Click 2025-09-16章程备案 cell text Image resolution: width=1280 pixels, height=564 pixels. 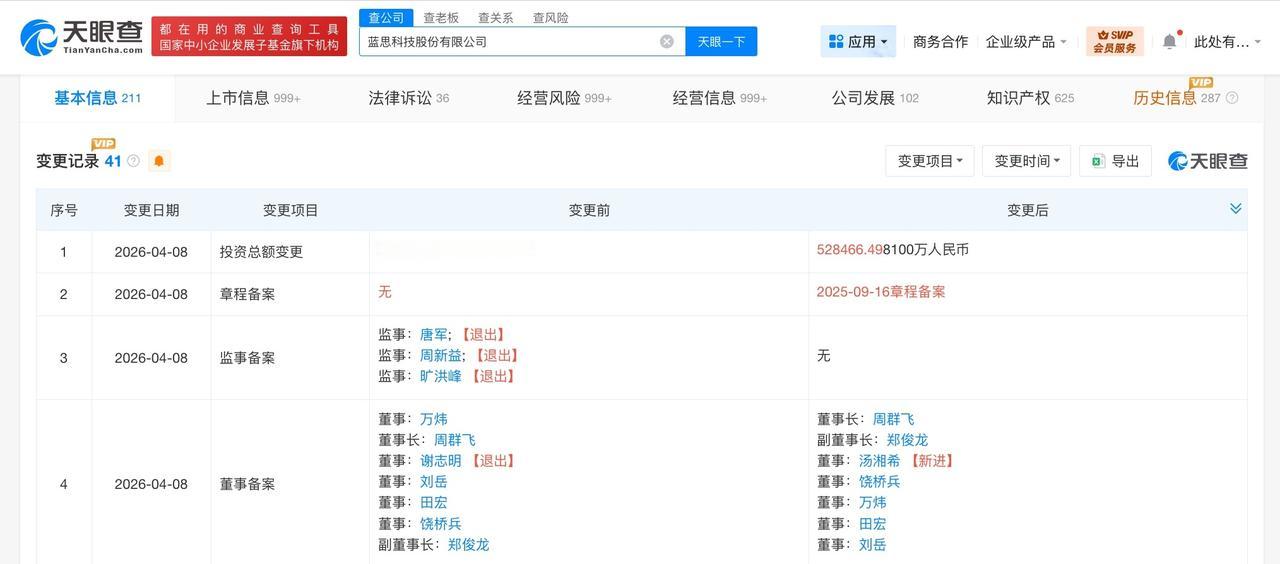pos(881,292)
